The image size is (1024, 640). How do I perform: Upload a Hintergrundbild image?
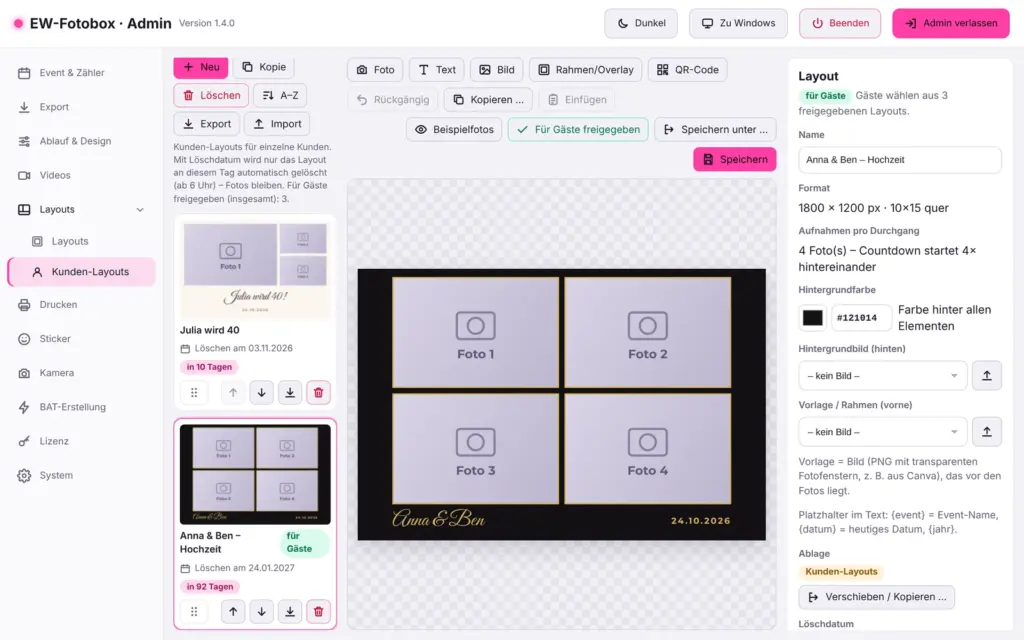(x=987, y=376)
